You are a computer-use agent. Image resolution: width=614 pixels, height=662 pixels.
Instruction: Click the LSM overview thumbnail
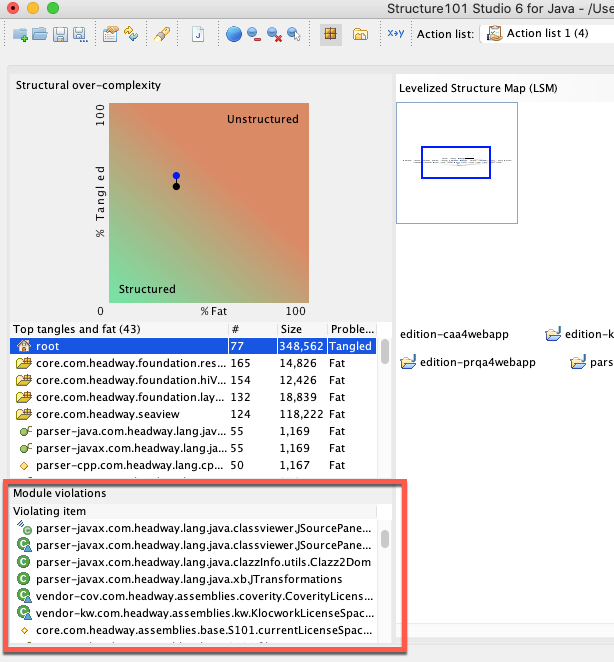point(457,163)
